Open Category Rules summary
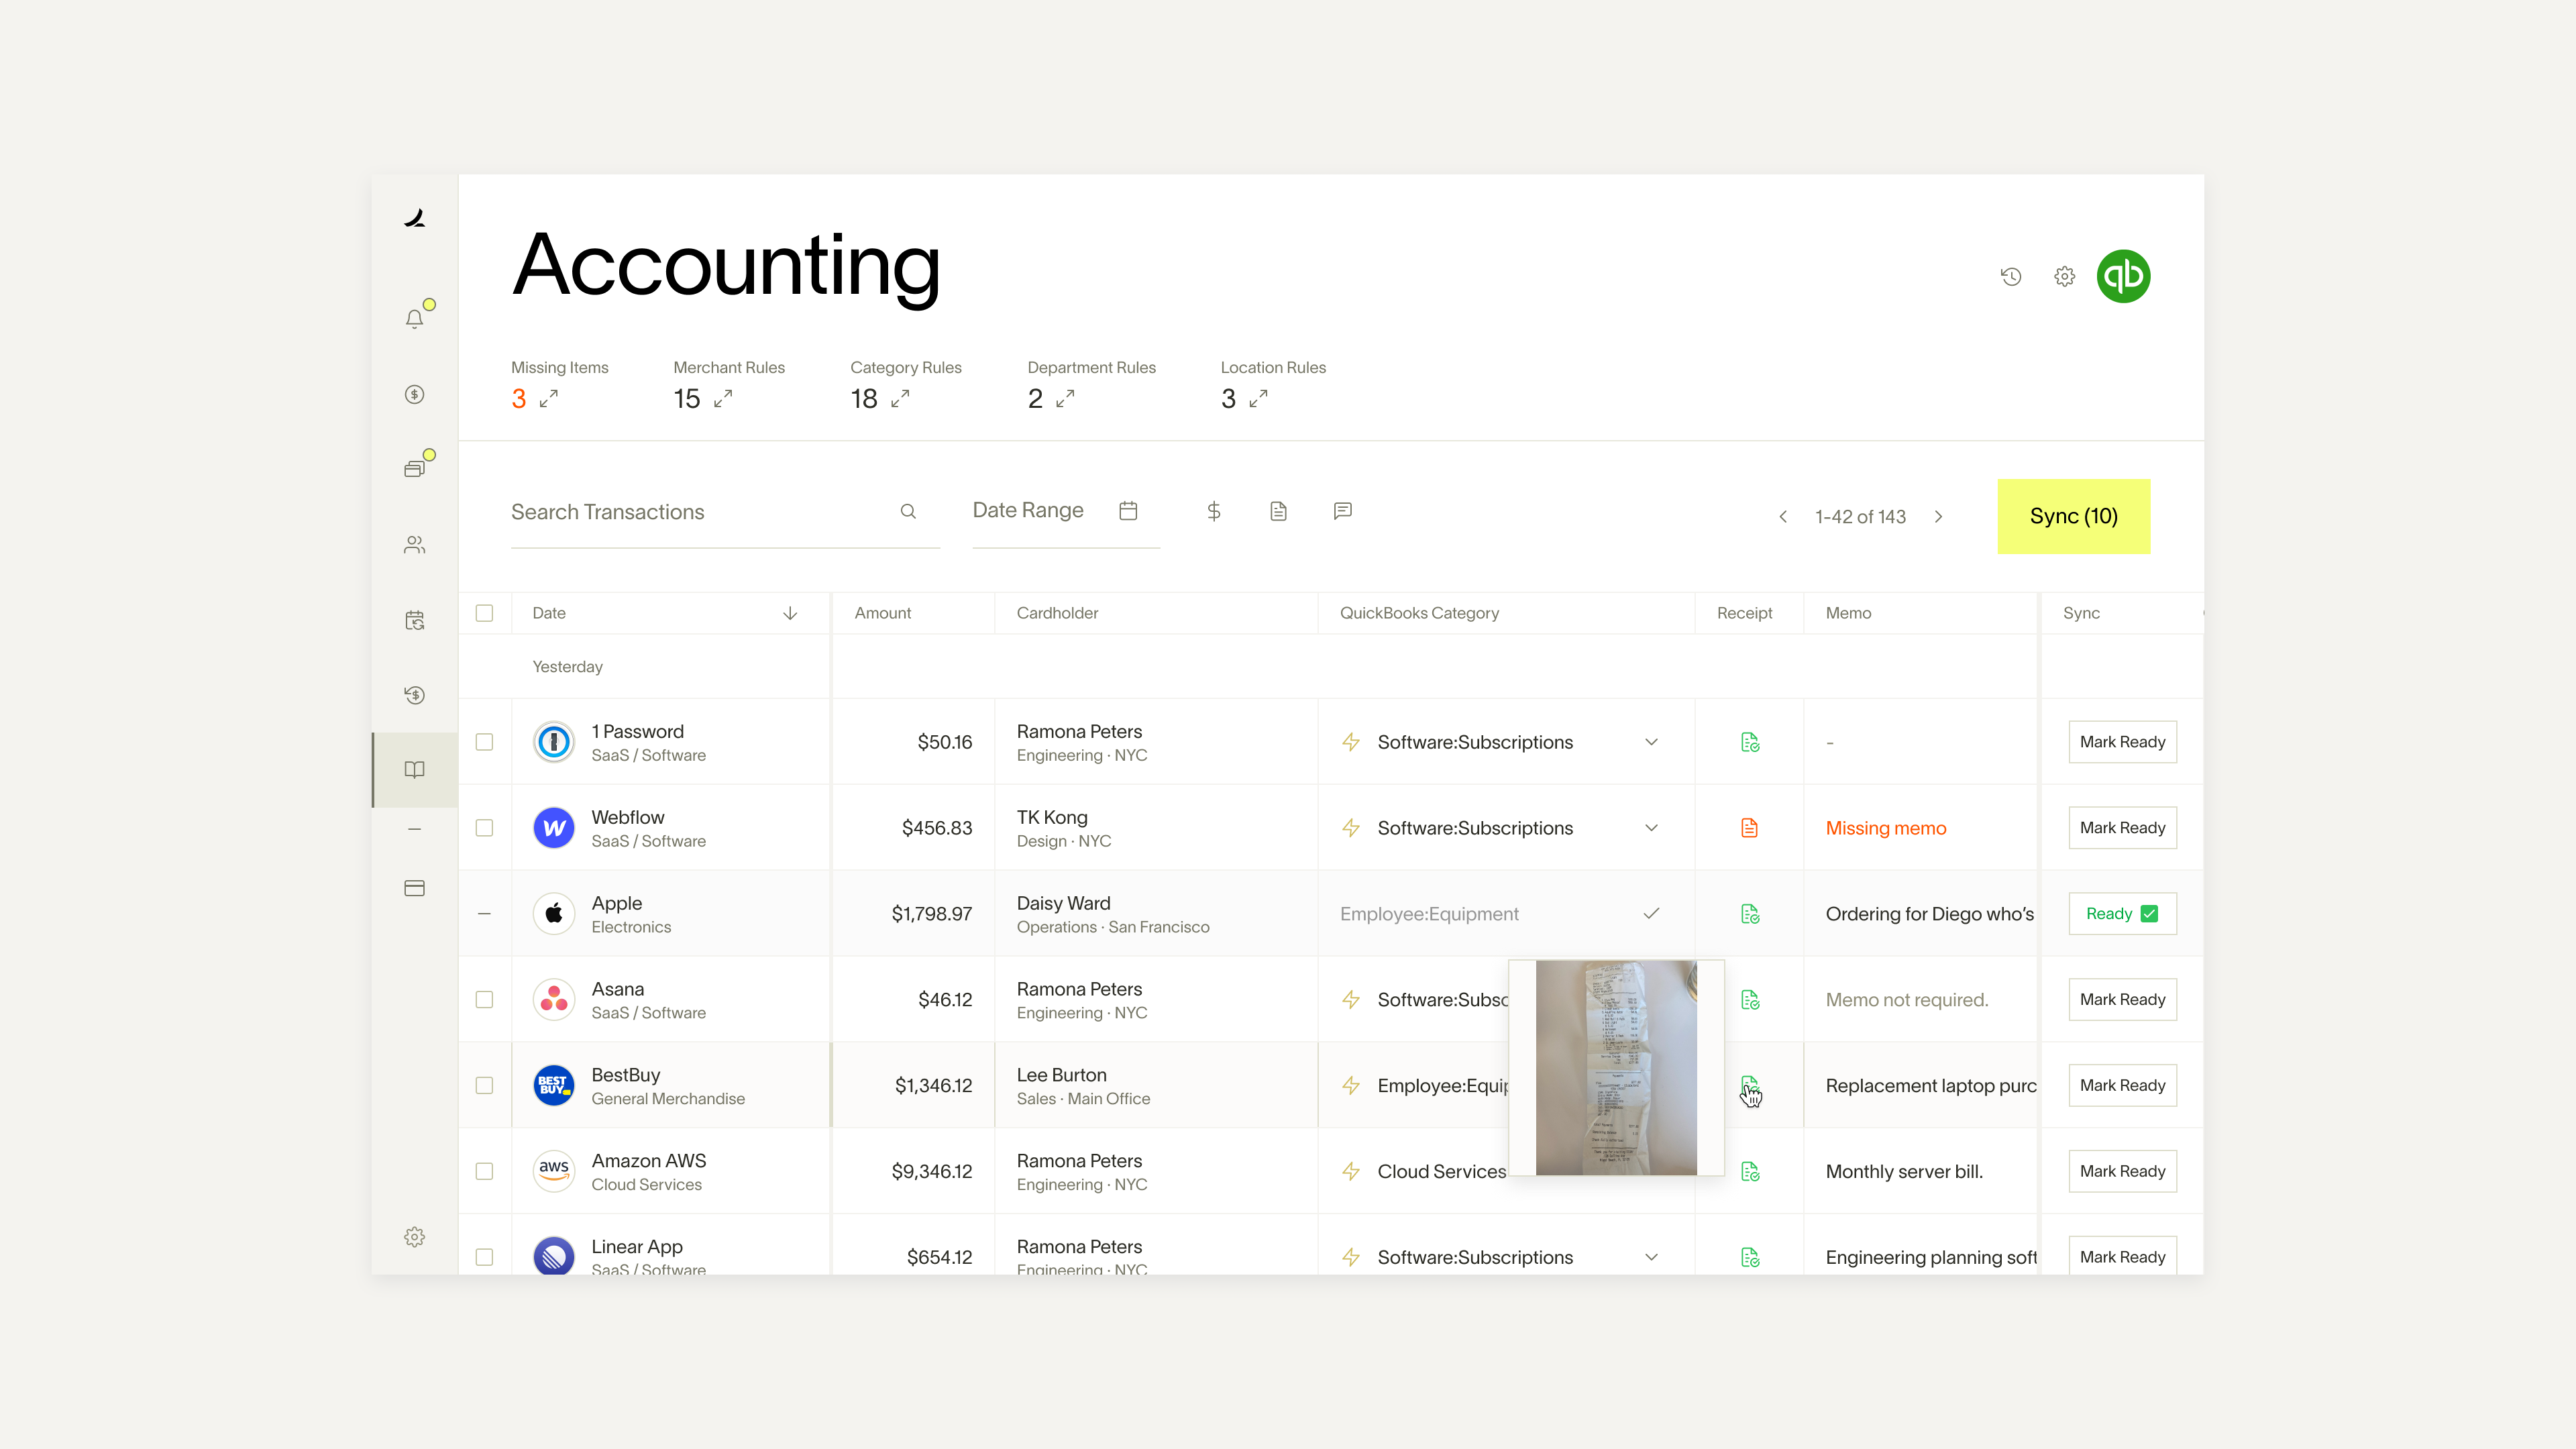Viewport: 2576px width, 1449px height. click(900, 399)
